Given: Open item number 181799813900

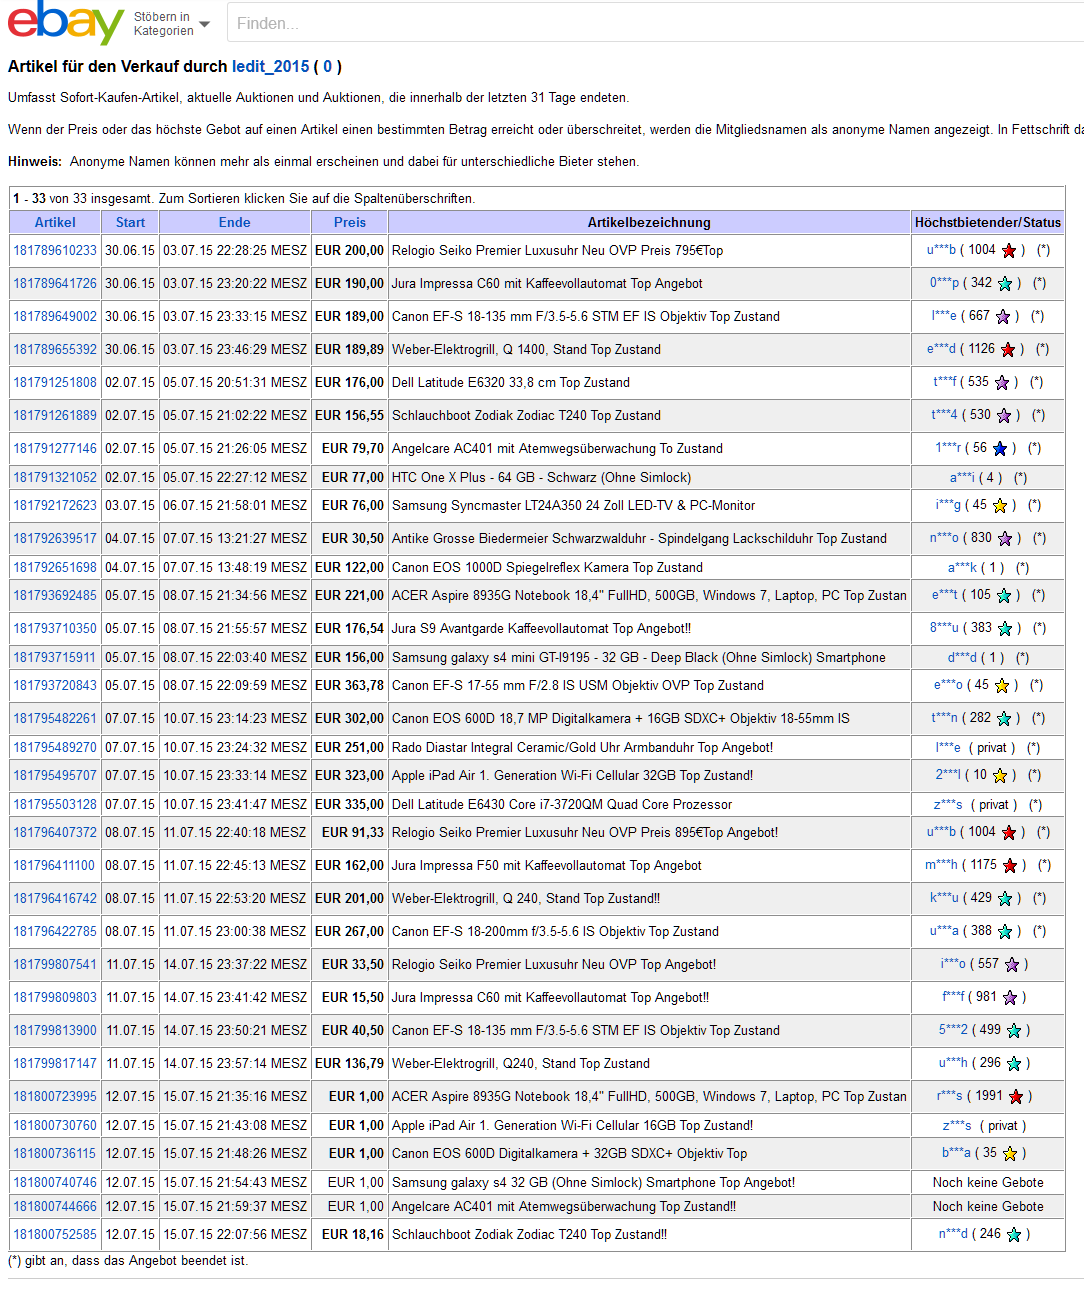Looking at the screenshot, I should point(55,1031).
